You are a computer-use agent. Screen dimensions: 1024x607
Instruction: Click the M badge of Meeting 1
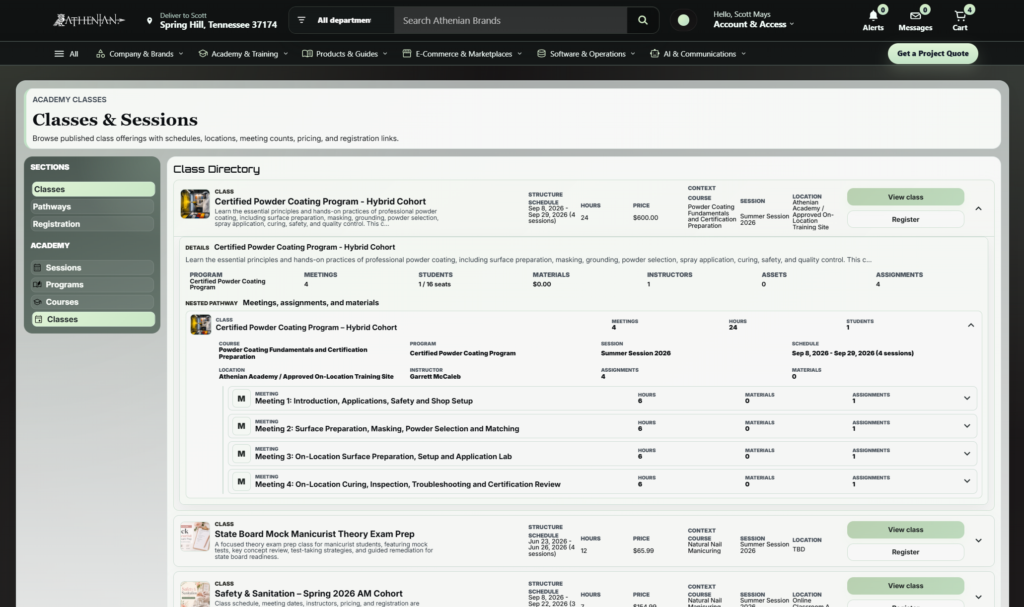point(241,398)
